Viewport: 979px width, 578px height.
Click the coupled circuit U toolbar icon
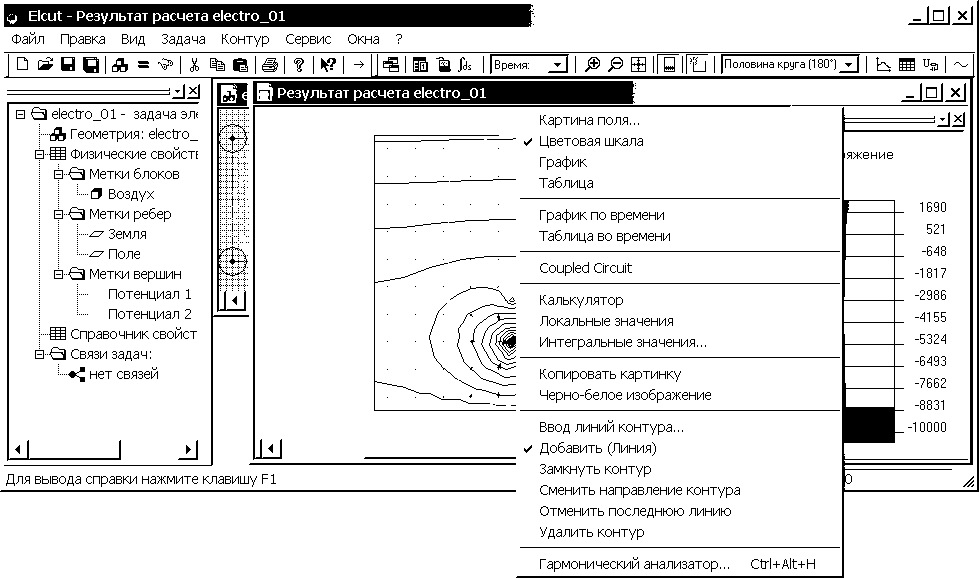[x=930, y=64]
